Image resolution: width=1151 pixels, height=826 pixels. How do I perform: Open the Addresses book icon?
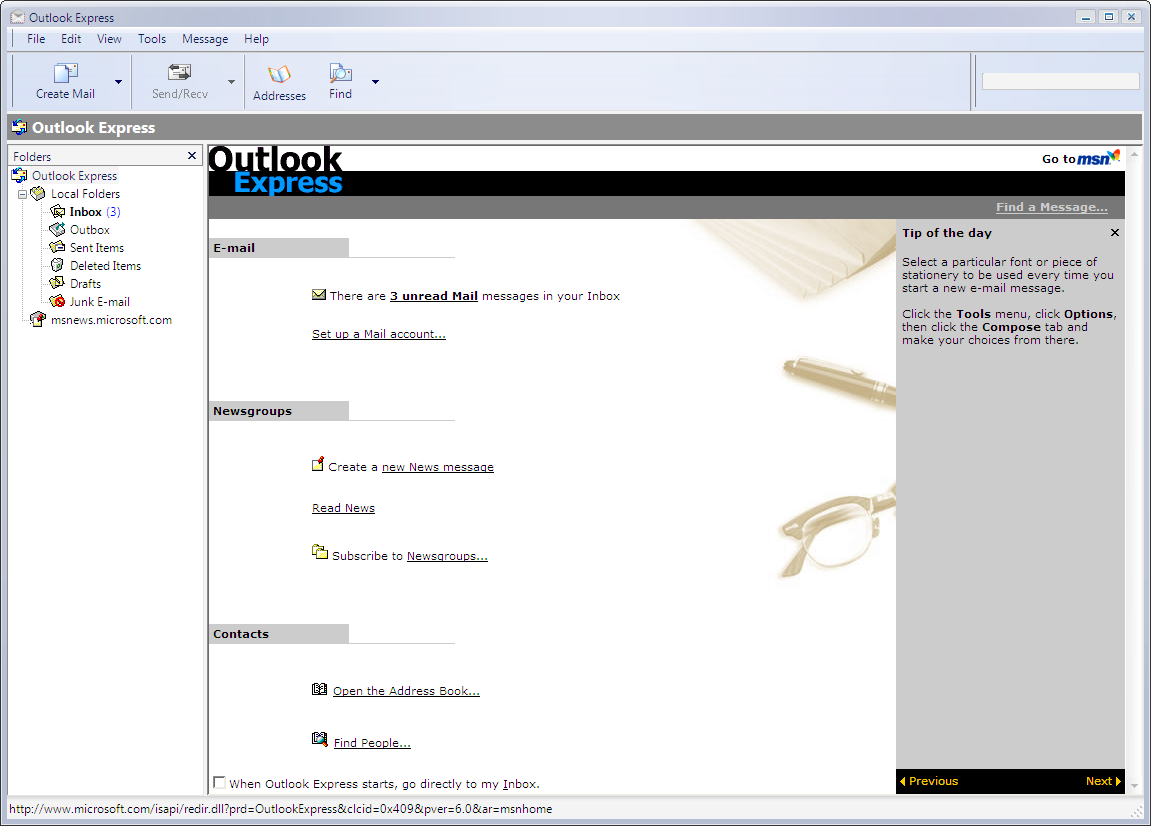pyautogui.click(x=279, y=74)
